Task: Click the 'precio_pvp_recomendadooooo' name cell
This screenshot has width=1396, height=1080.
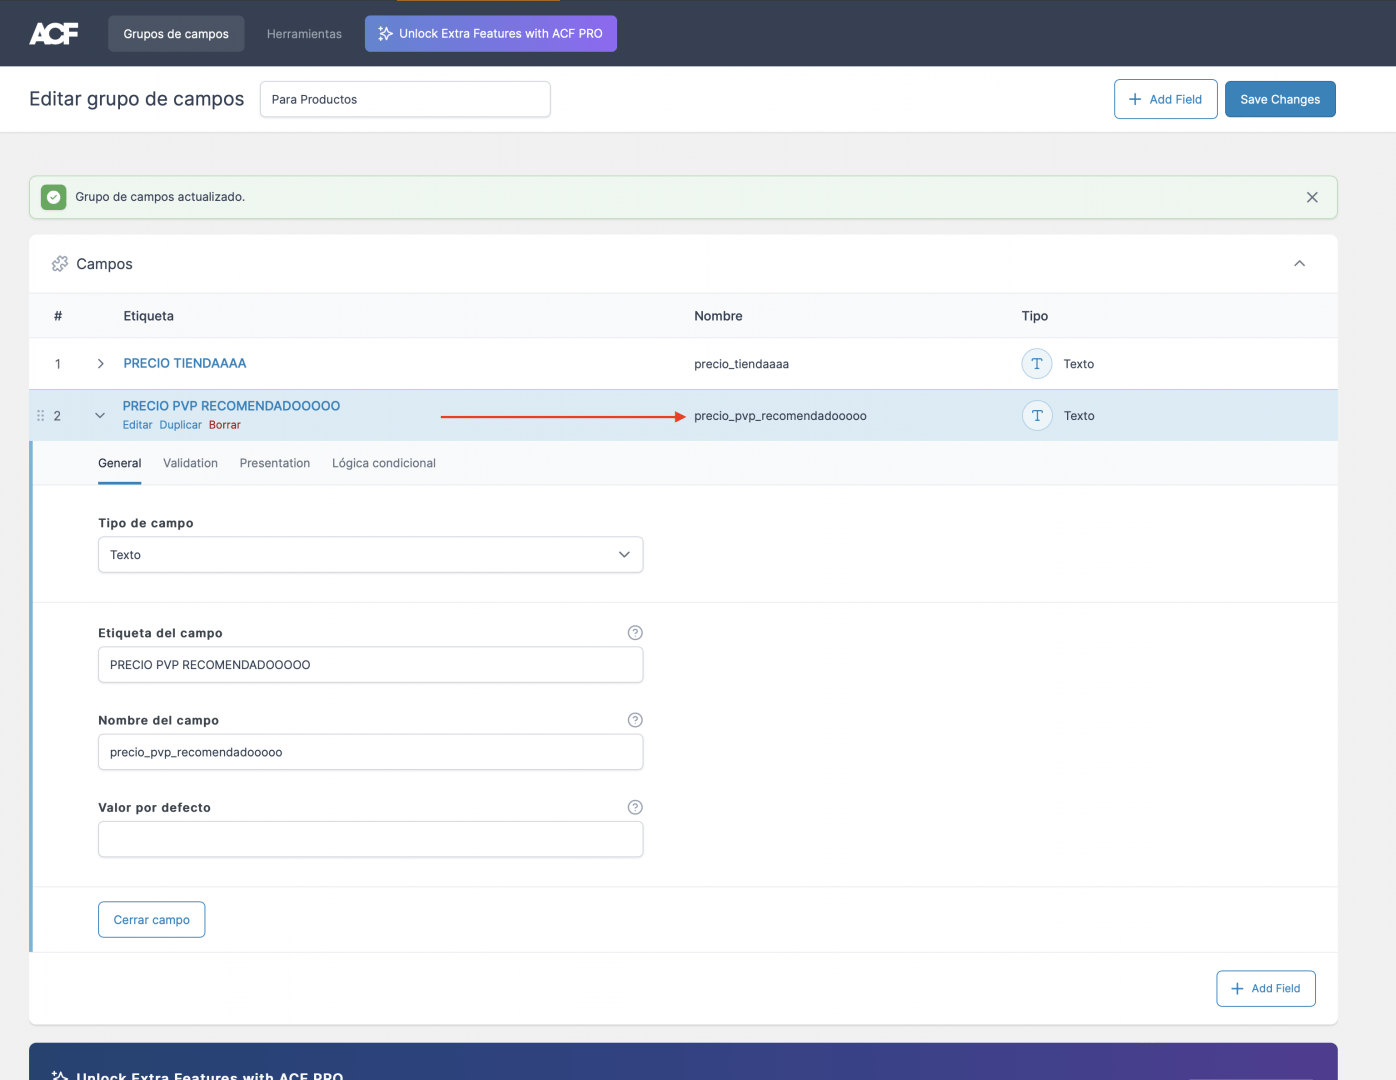Action: click(780, 416)
